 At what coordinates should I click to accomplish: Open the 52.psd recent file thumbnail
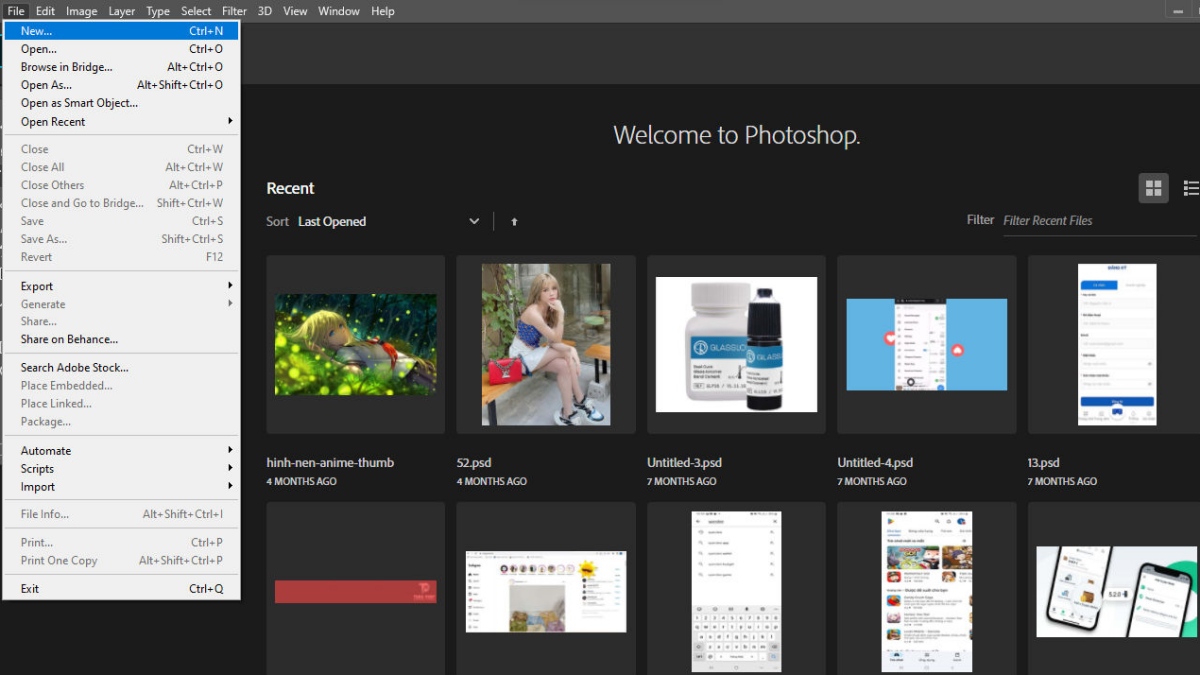pos(546,344)
